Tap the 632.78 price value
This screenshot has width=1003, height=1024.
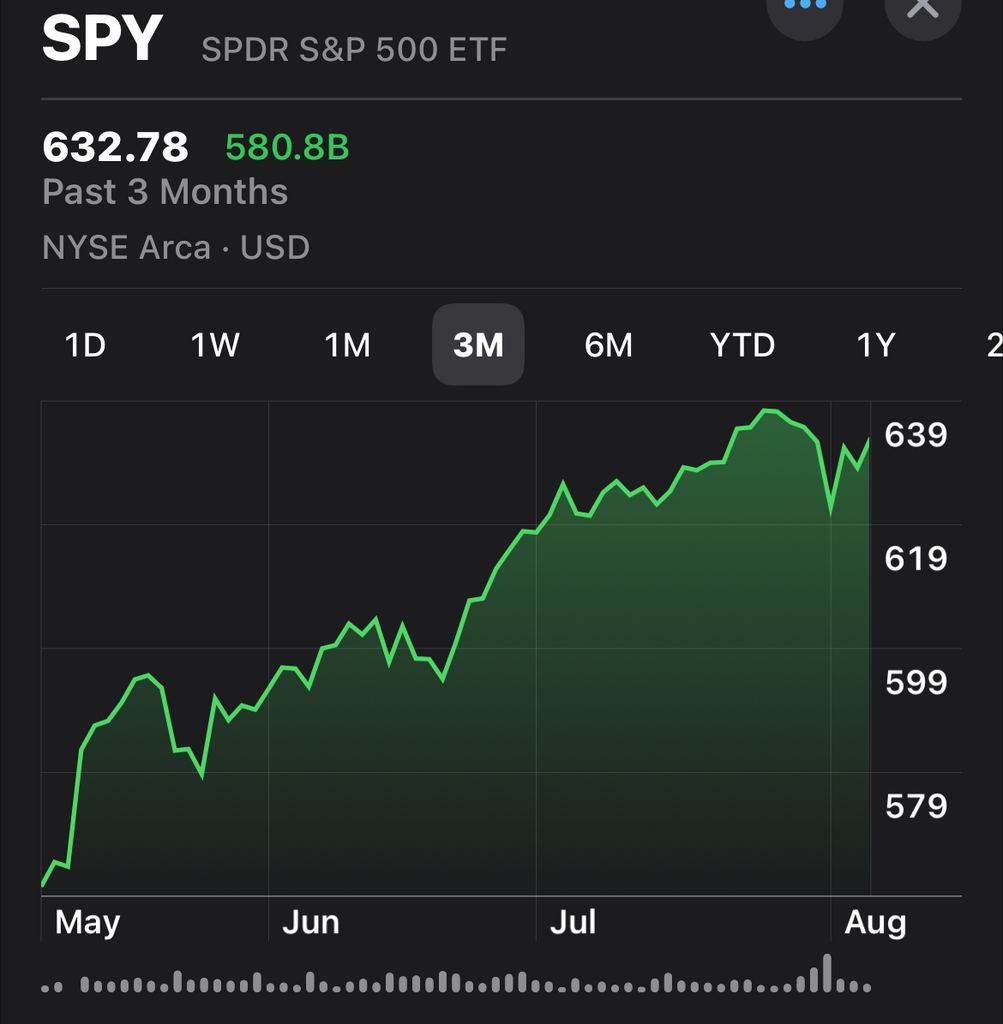click(115, 148)
